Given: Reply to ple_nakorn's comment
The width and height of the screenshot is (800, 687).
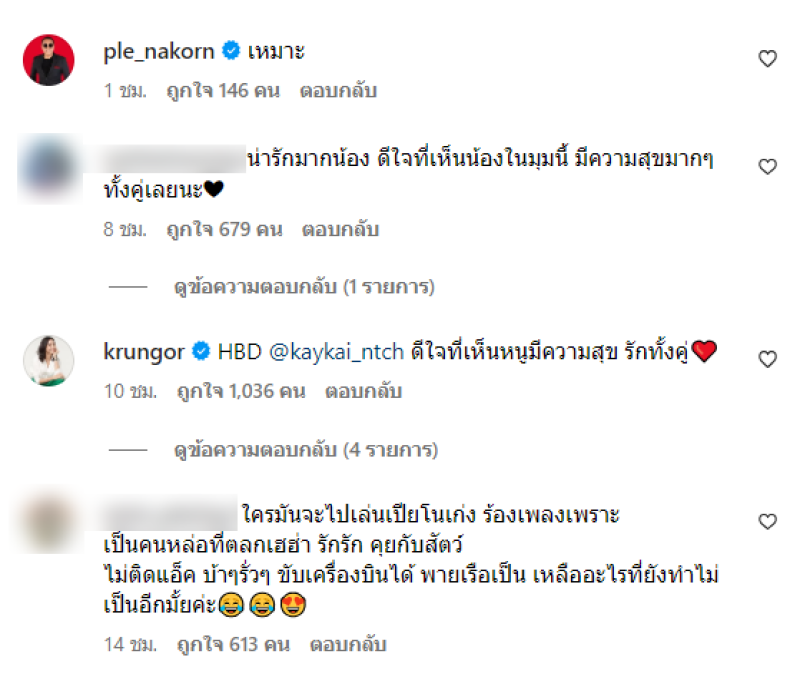Looking at the screenshot, I should (x=338, y=91).
